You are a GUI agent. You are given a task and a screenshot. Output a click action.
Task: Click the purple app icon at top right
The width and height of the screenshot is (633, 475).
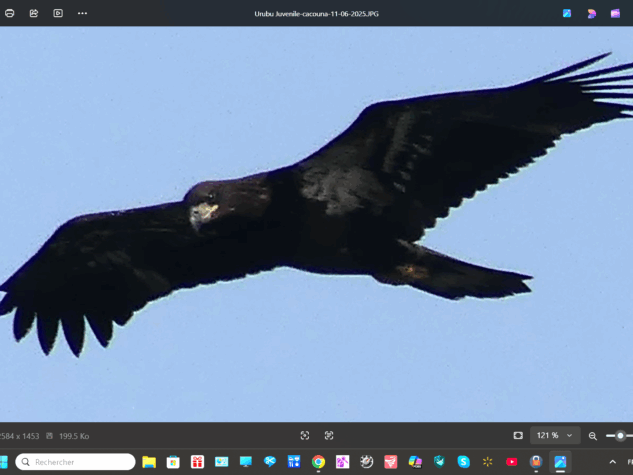(592, 13)
